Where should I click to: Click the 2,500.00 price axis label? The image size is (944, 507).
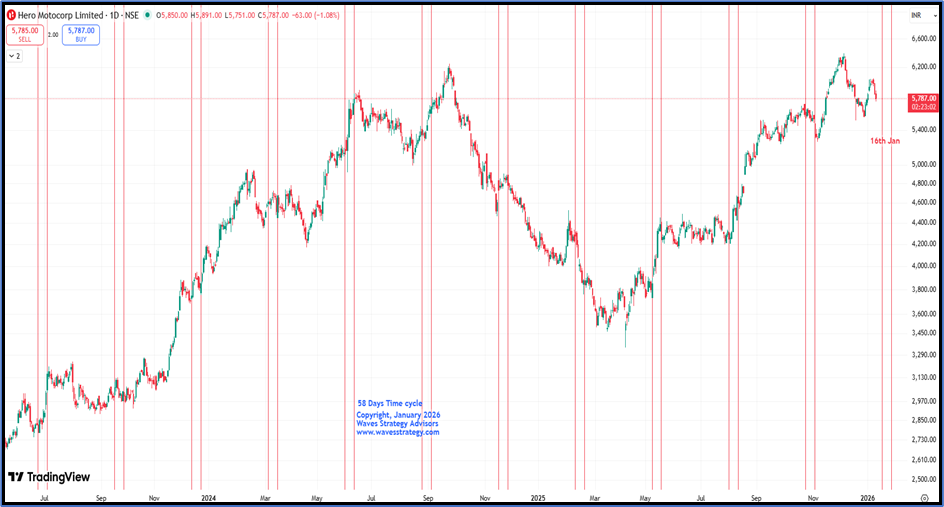tap(924, 480)
